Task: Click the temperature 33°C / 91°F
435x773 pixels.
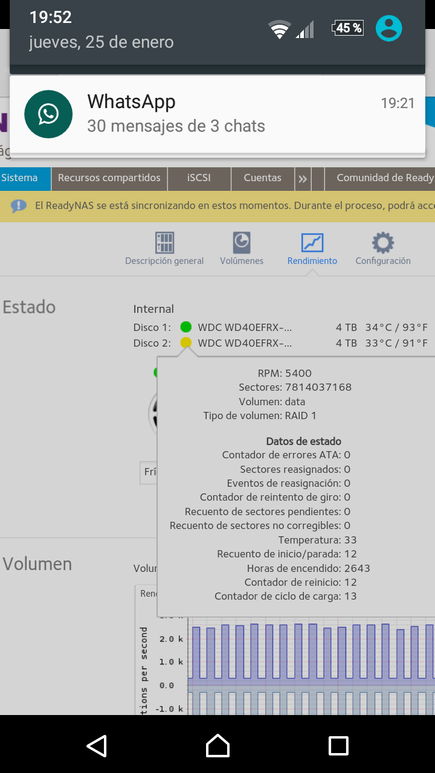Action: tap(397, 343)
